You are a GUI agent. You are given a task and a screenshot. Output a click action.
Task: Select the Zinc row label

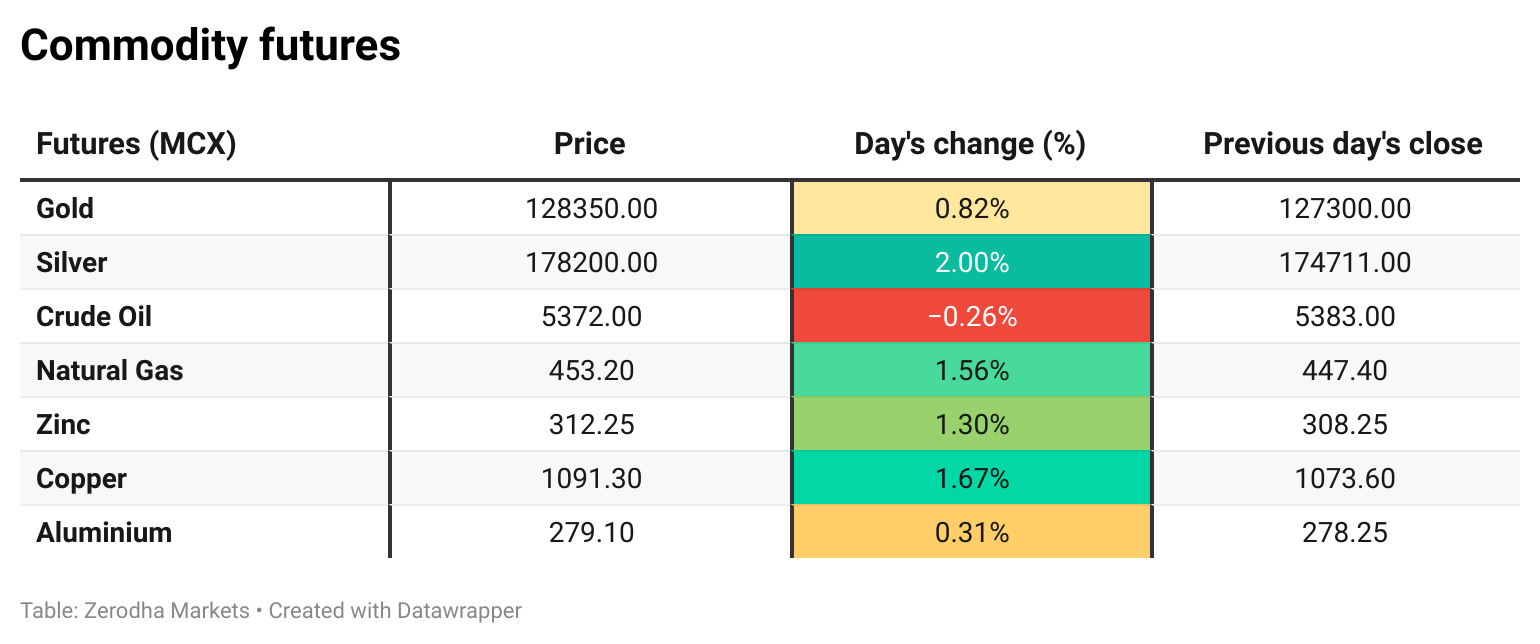[63, 425]
